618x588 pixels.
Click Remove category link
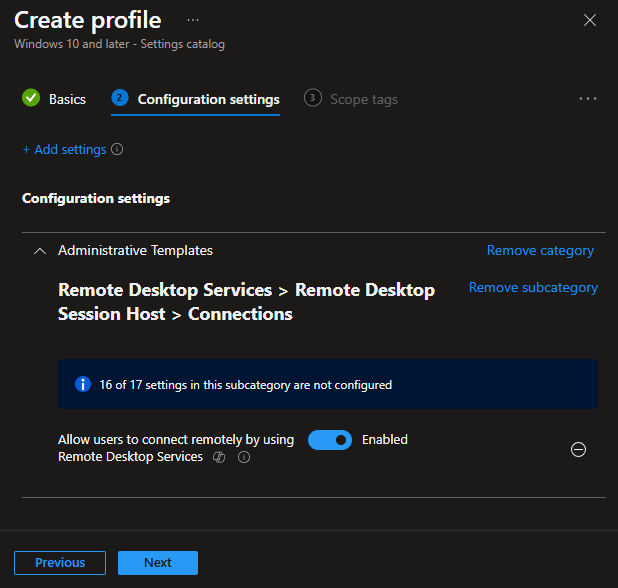point(540,251)
